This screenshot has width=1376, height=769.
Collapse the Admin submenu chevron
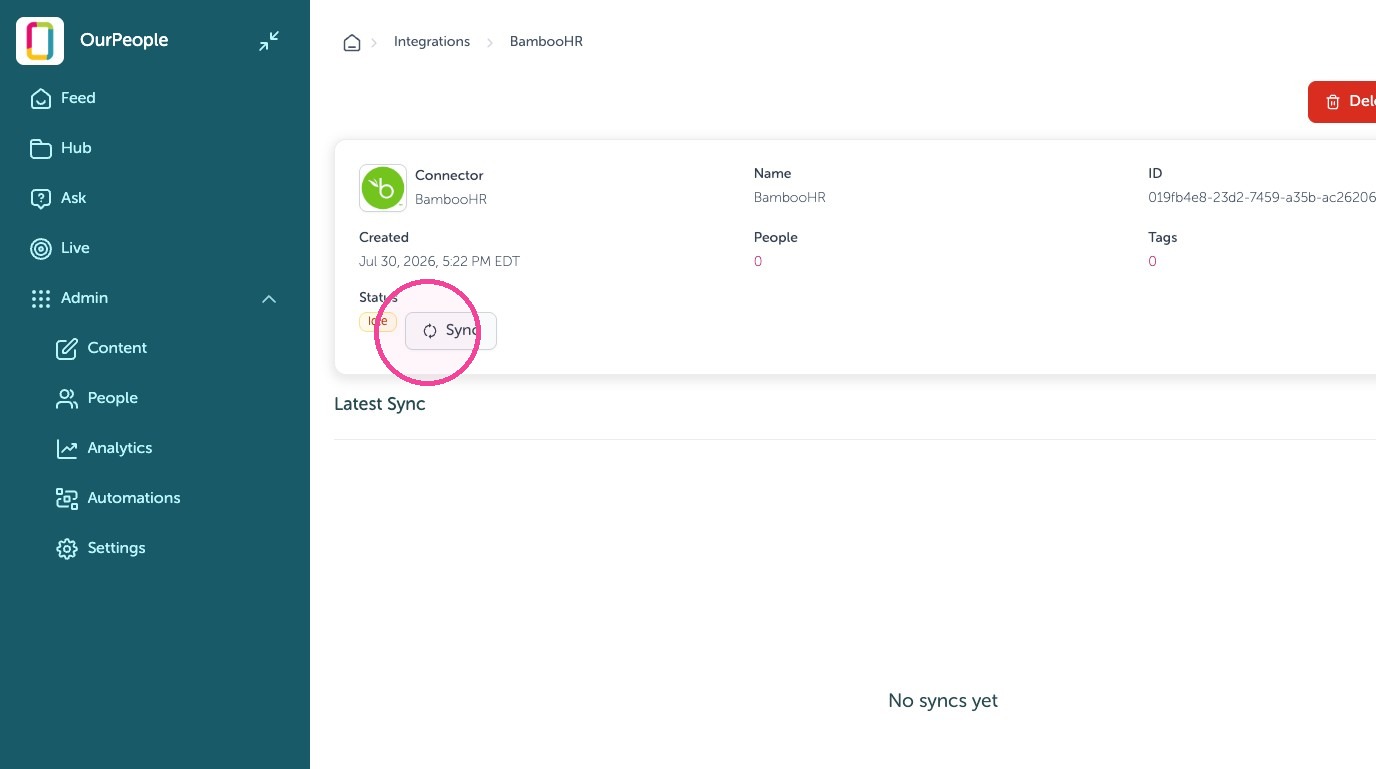[x=269, y=299]
